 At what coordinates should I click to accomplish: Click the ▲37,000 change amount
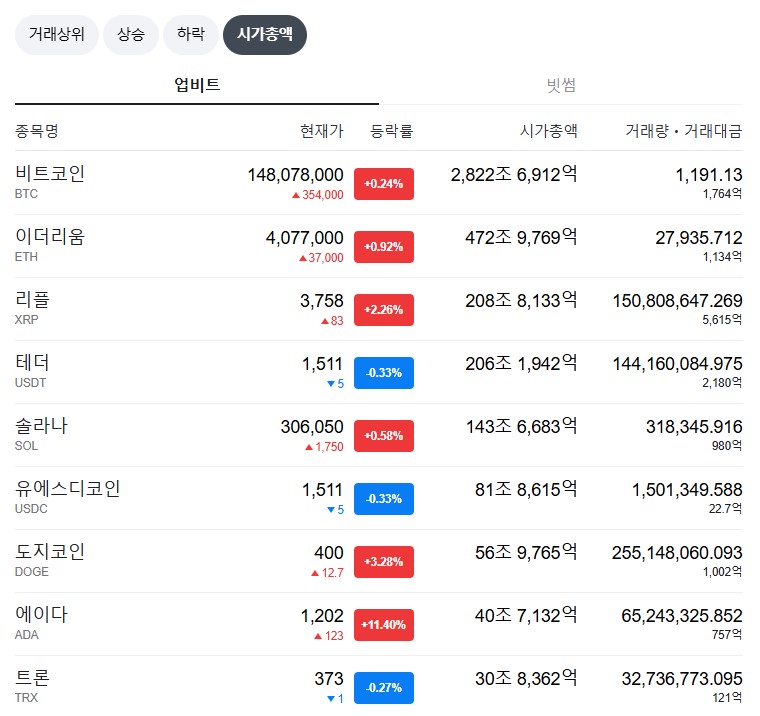[x=321, y=258]
